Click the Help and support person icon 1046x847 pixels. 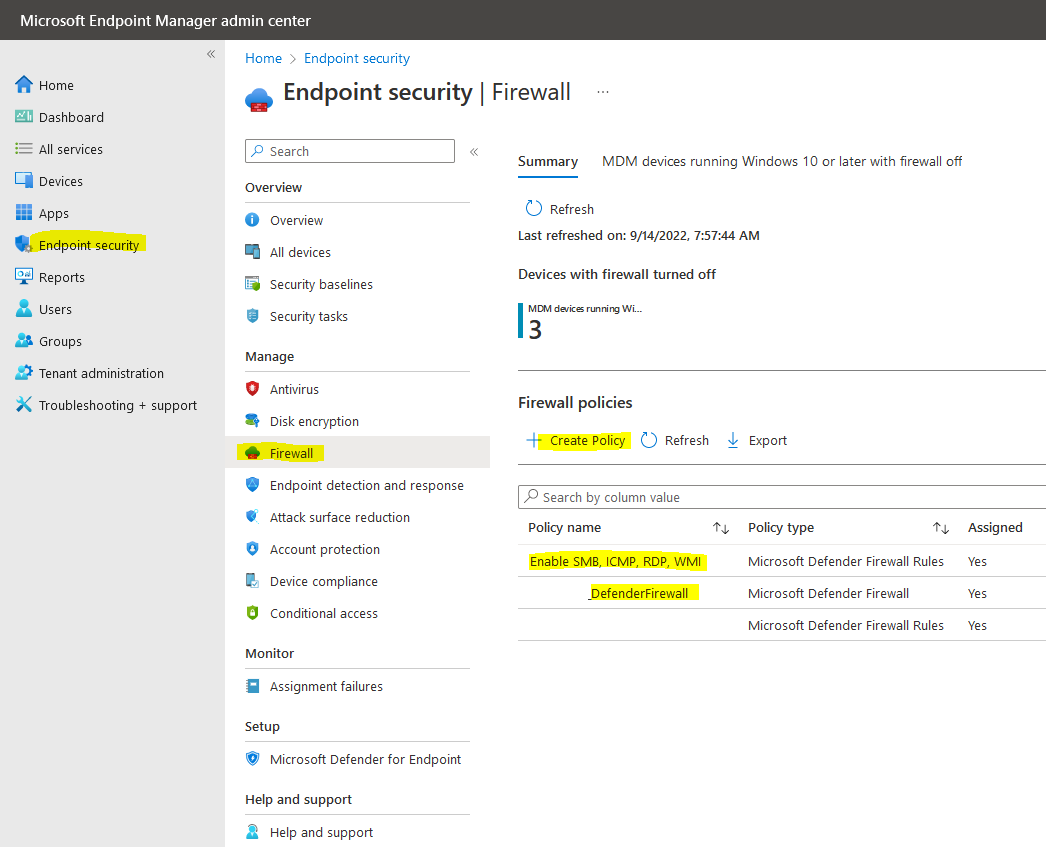point(252,832)
